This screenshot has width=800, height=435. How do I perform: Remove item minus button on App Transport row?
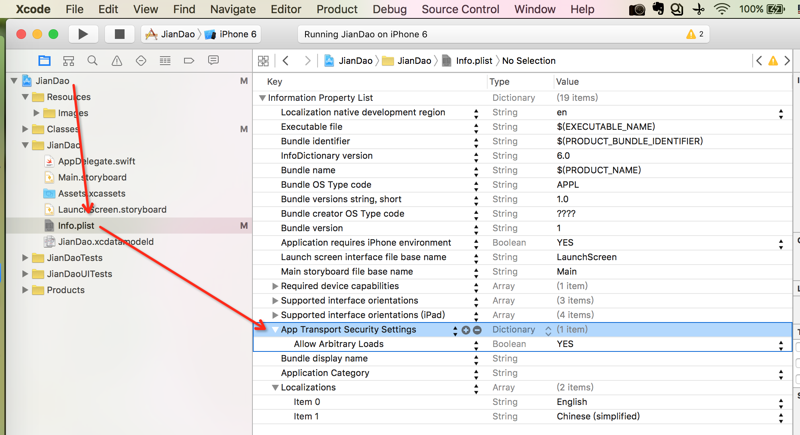477,330
